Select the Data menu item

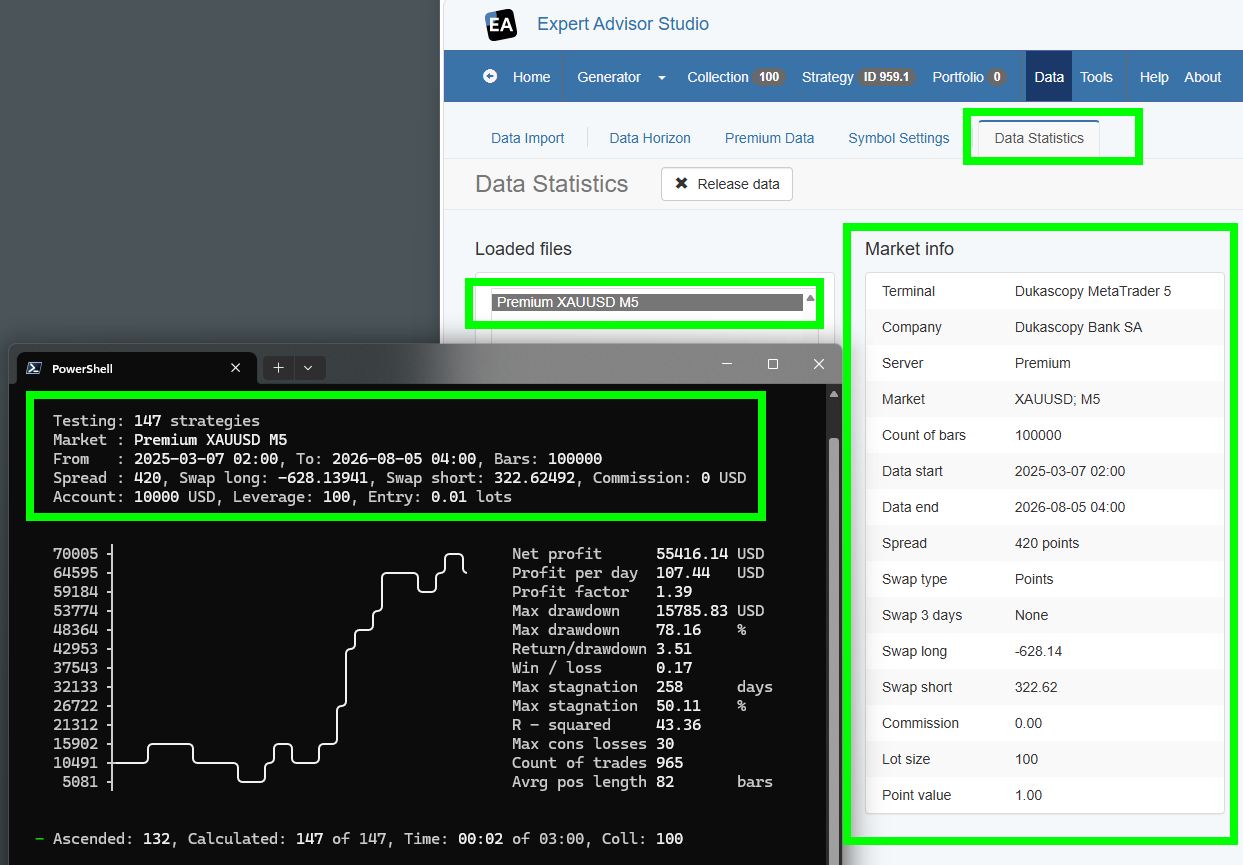coord(1049,77)
